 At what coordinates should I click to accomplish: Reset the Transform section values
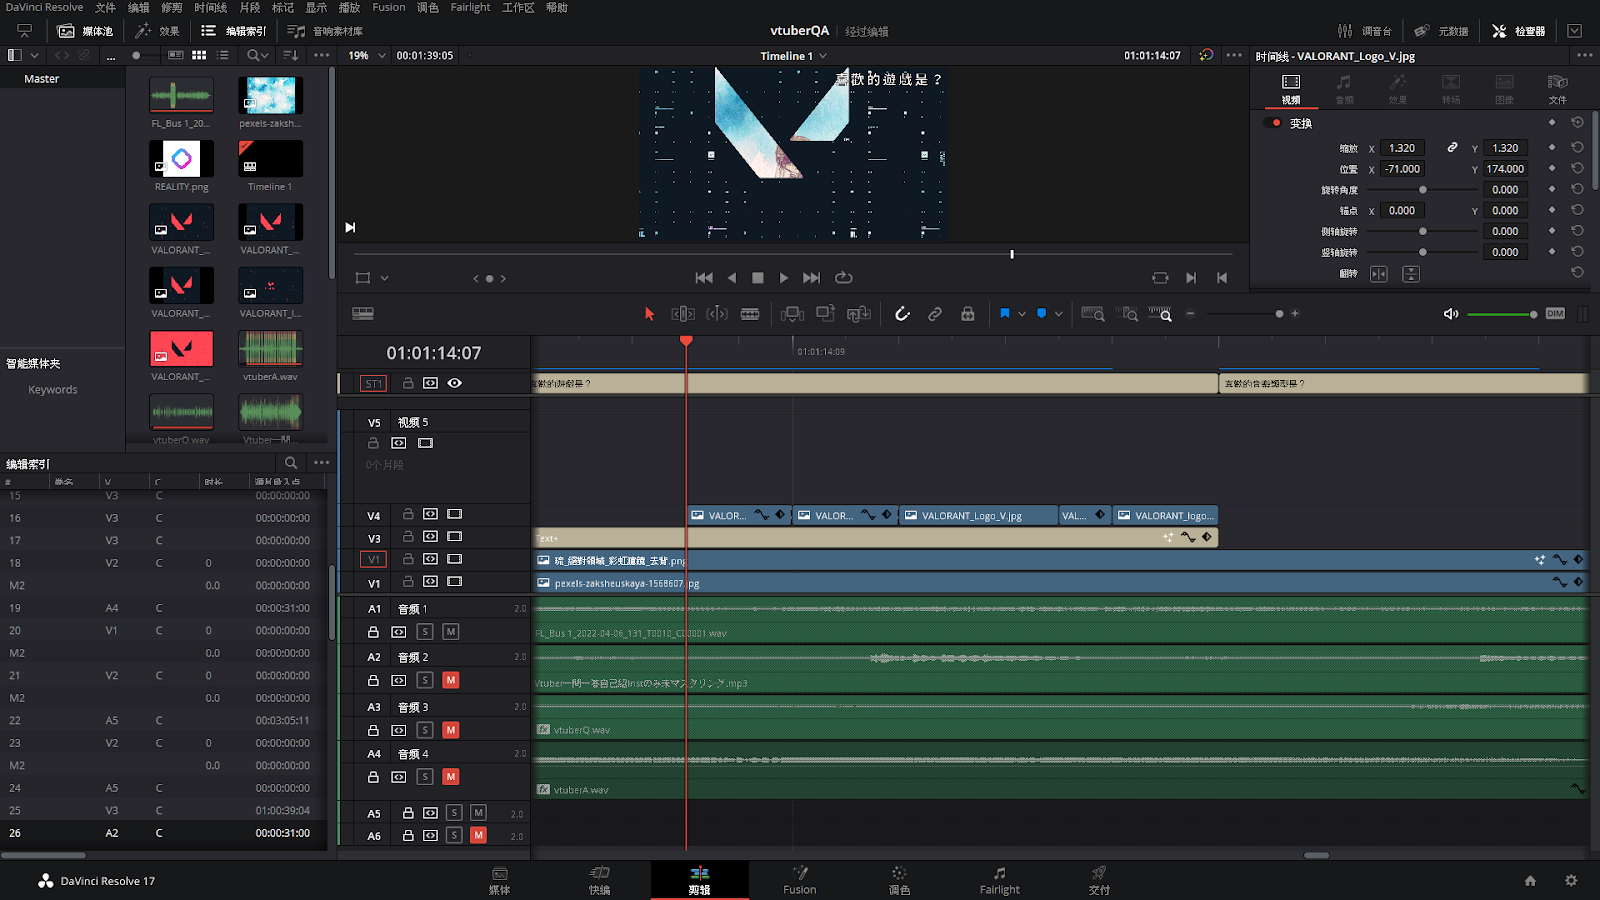[x=1577, y=123]
